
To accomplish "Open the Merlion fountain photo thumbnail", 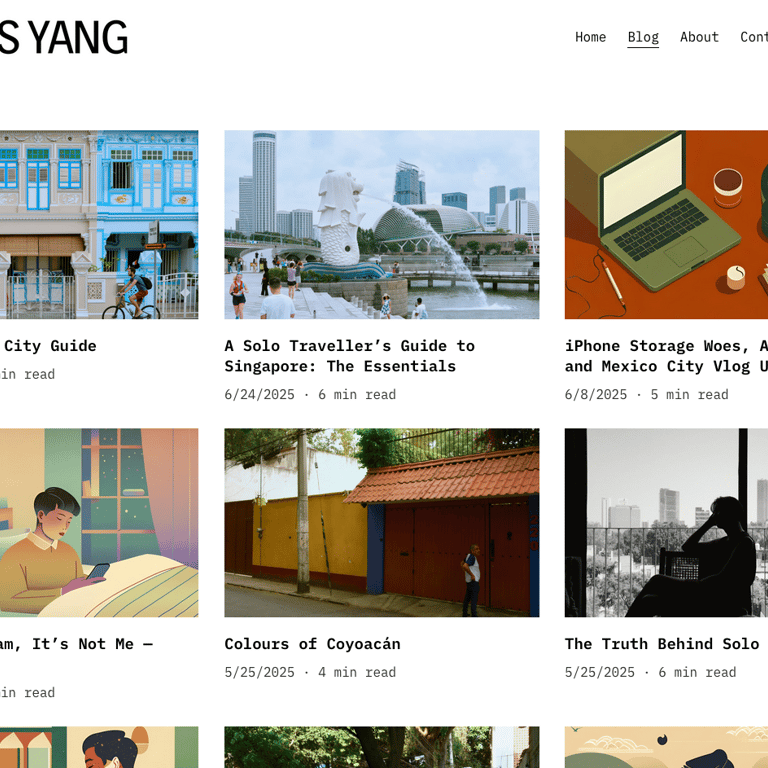I will 382,224.
